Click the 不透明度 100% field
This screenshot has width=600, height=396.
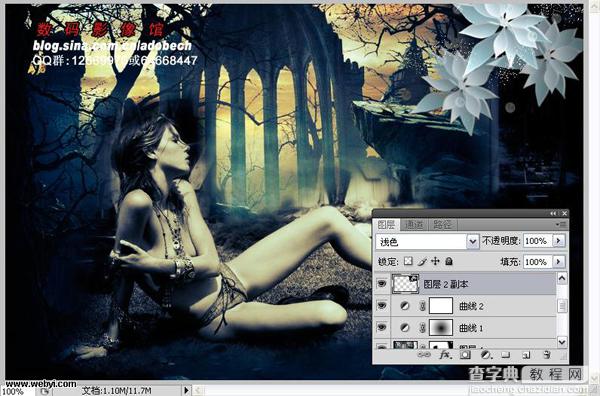[538, 241]
